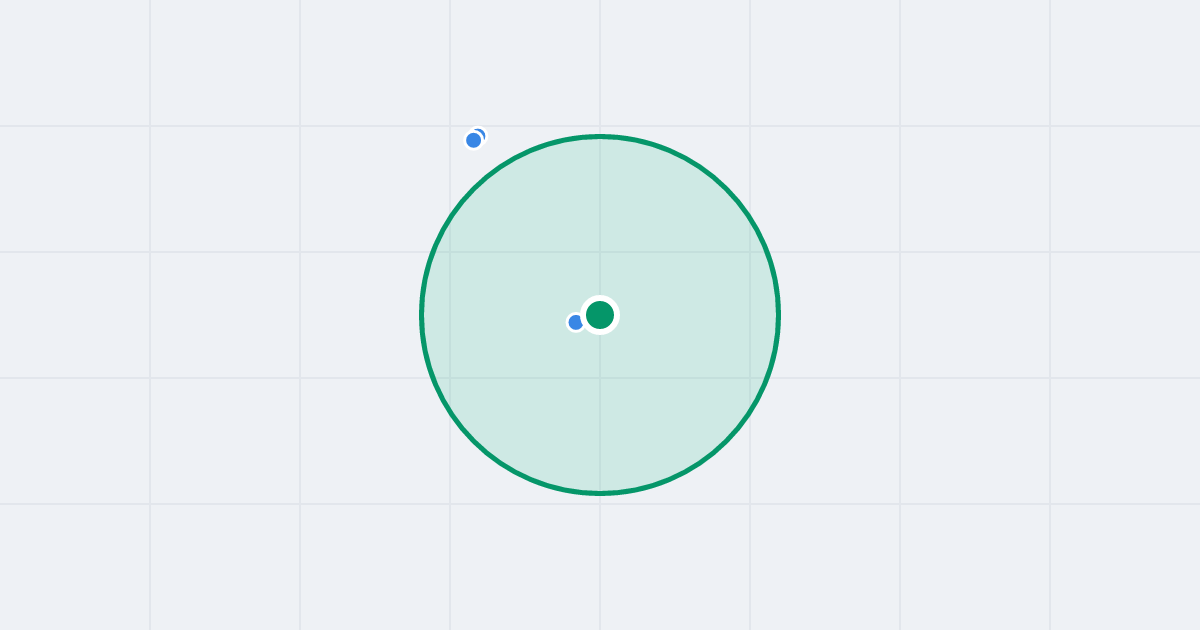Select the green center marker of the circle
This screenshot has height=630, width=1200.
tap(600, 315)
